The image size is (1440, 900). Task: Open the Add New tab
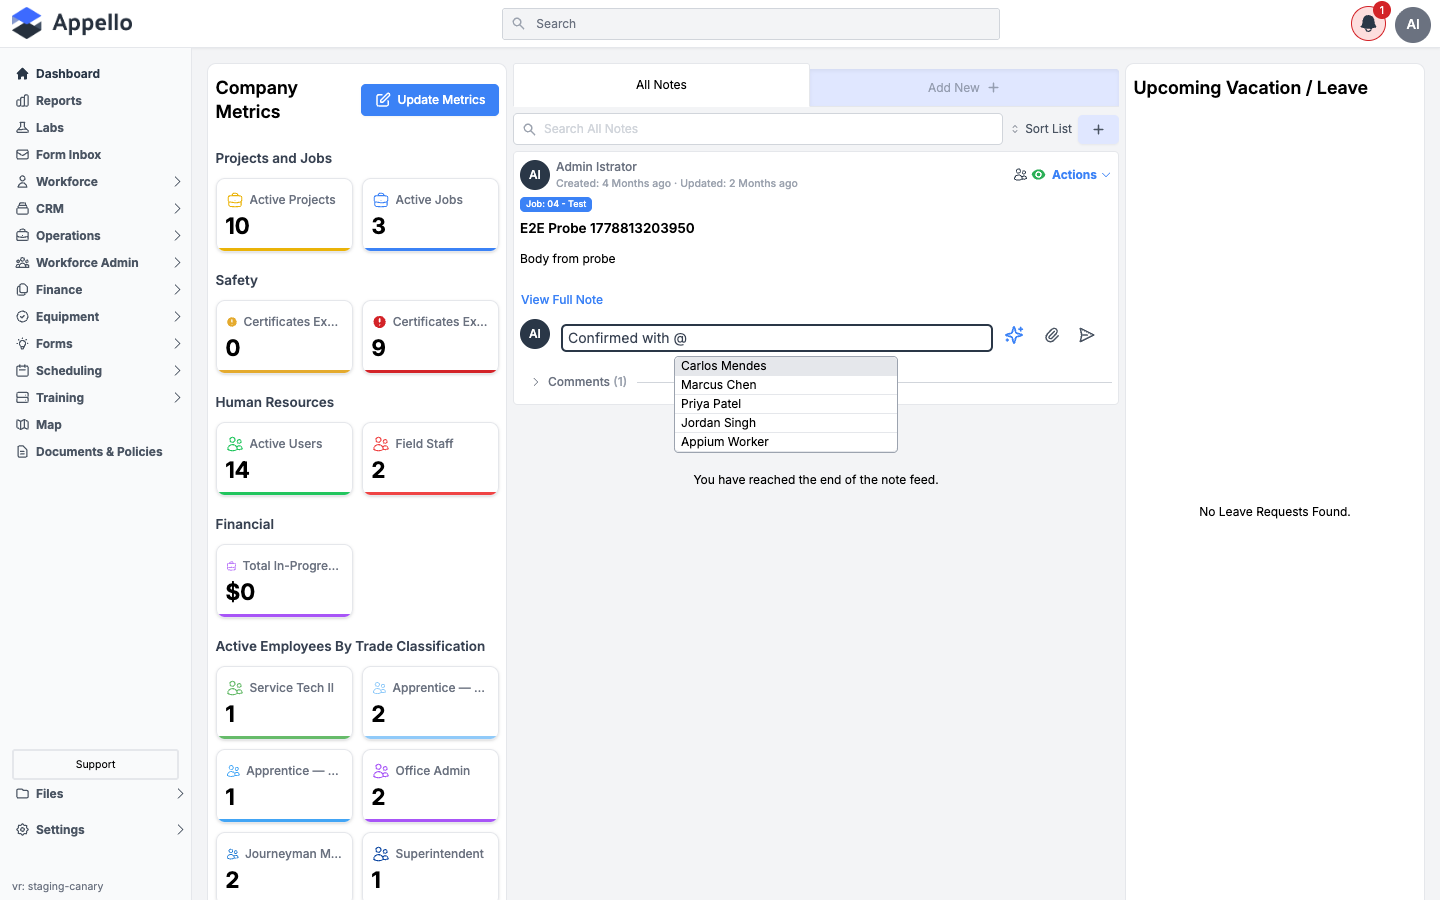tap(964, 88)
